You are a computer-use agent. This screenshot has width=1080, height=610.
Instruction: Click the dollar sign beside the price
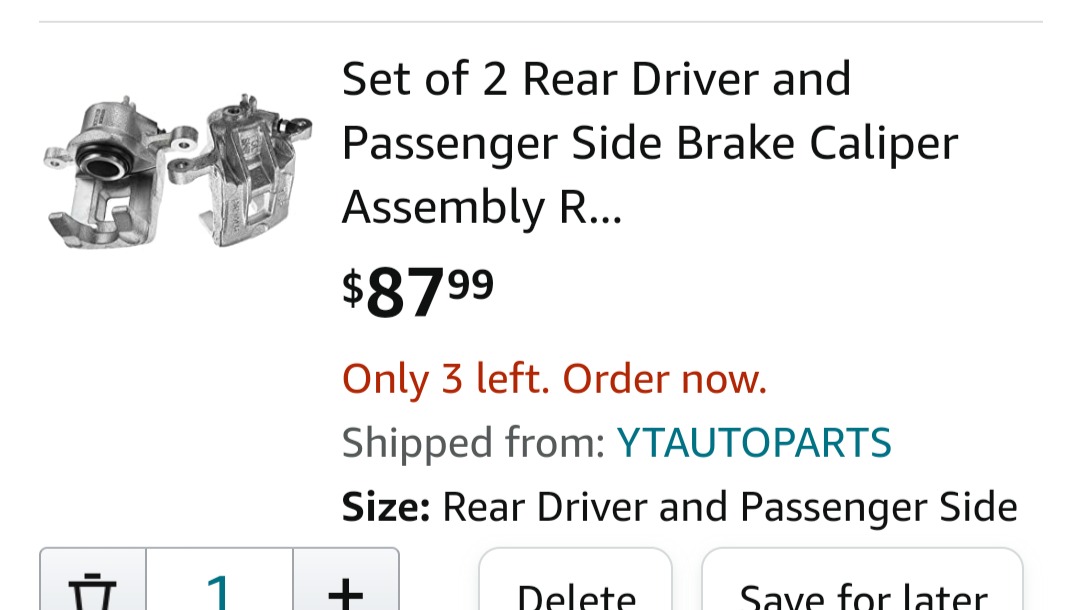click(x=352, y=288)
